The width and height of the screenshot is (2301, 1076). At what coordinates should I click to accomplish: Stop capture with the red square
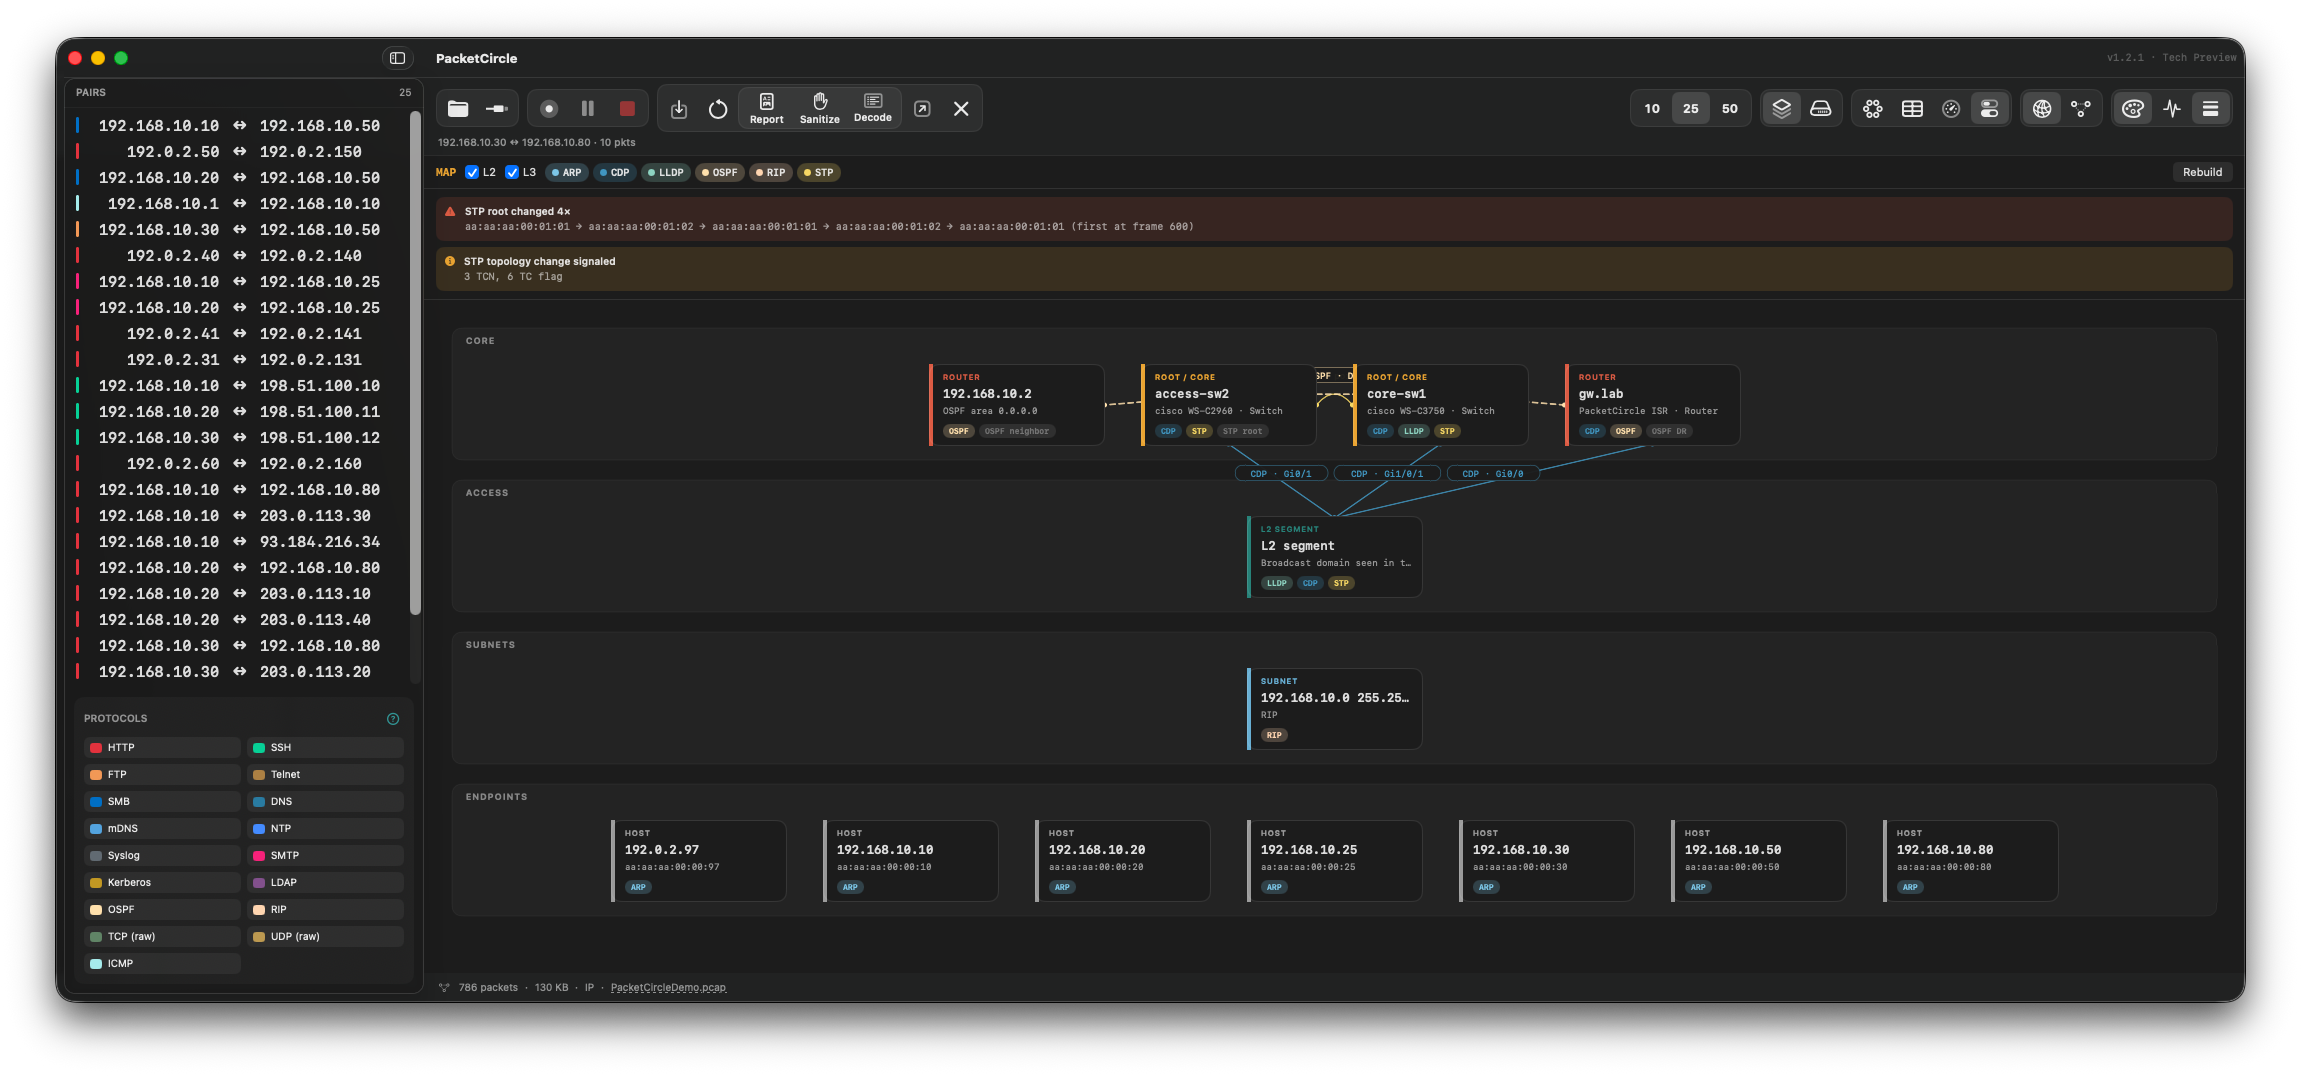point(627,108)
